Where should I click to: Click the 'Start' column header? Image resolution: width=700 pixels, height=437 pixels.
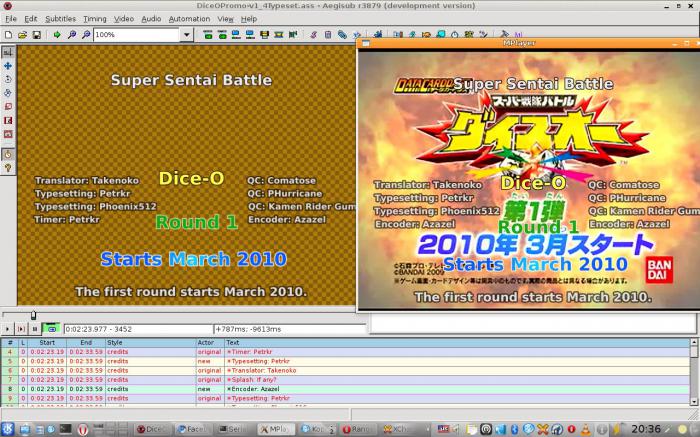coord(47,342)
